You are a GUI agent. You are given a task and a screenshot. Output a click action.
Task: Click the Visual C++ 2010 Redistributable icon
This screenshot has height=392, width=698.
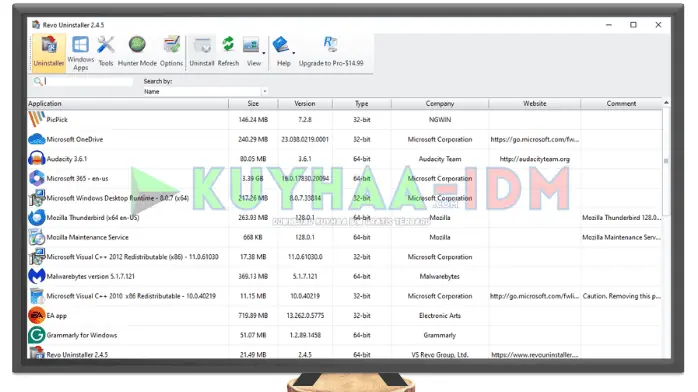coord(37,296)
